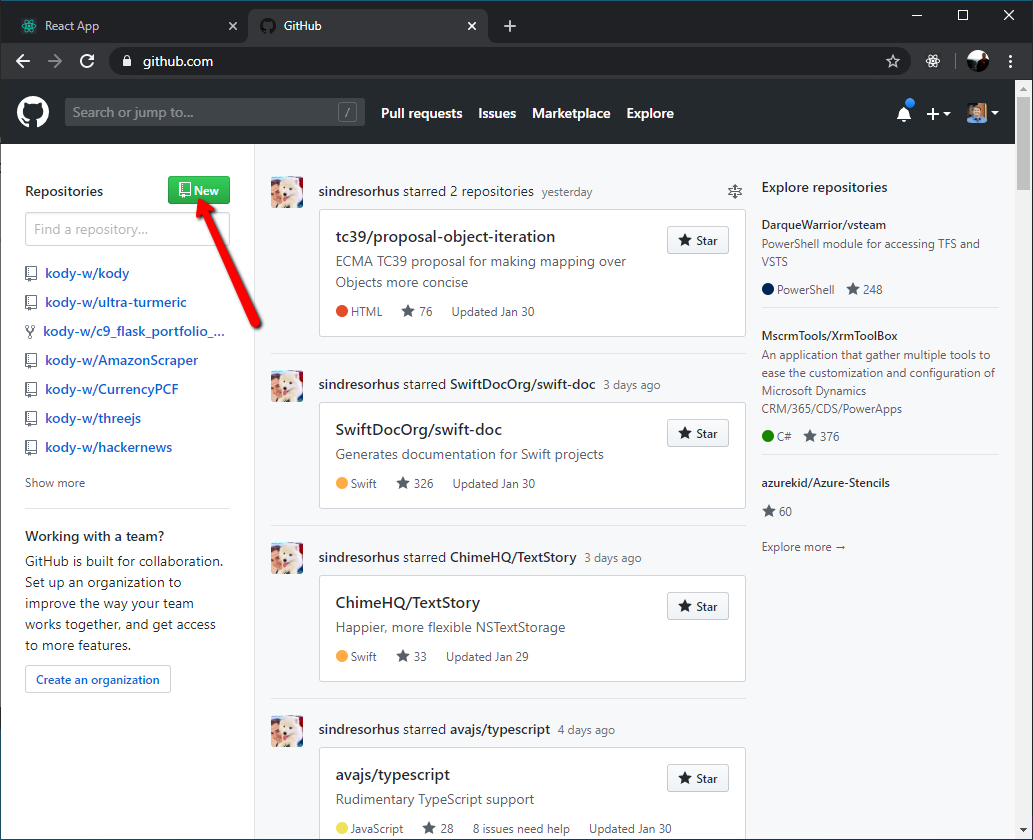The width and height of the screenshot is (1033, 840).
Task: Click the fork icon beside c9_flask_portfolio
Action: coord(30,331)
